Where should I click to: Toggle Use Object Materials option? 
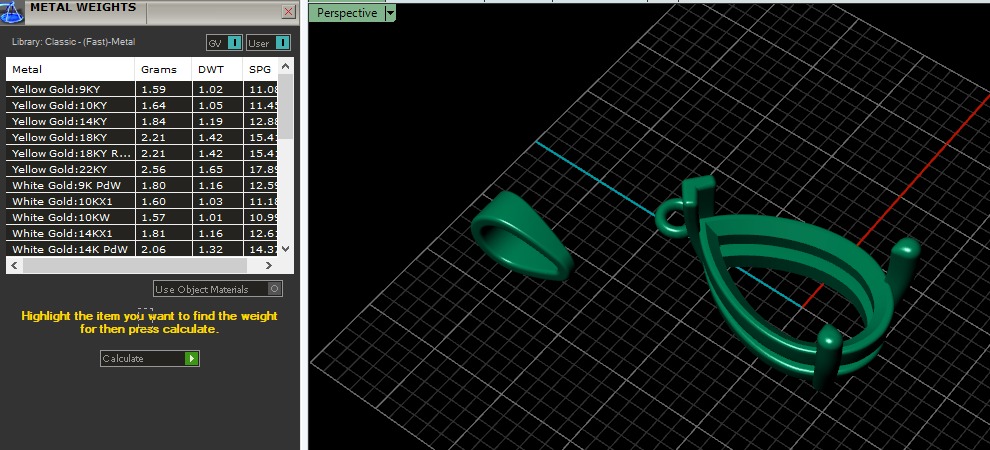click(x=218, y=289)
